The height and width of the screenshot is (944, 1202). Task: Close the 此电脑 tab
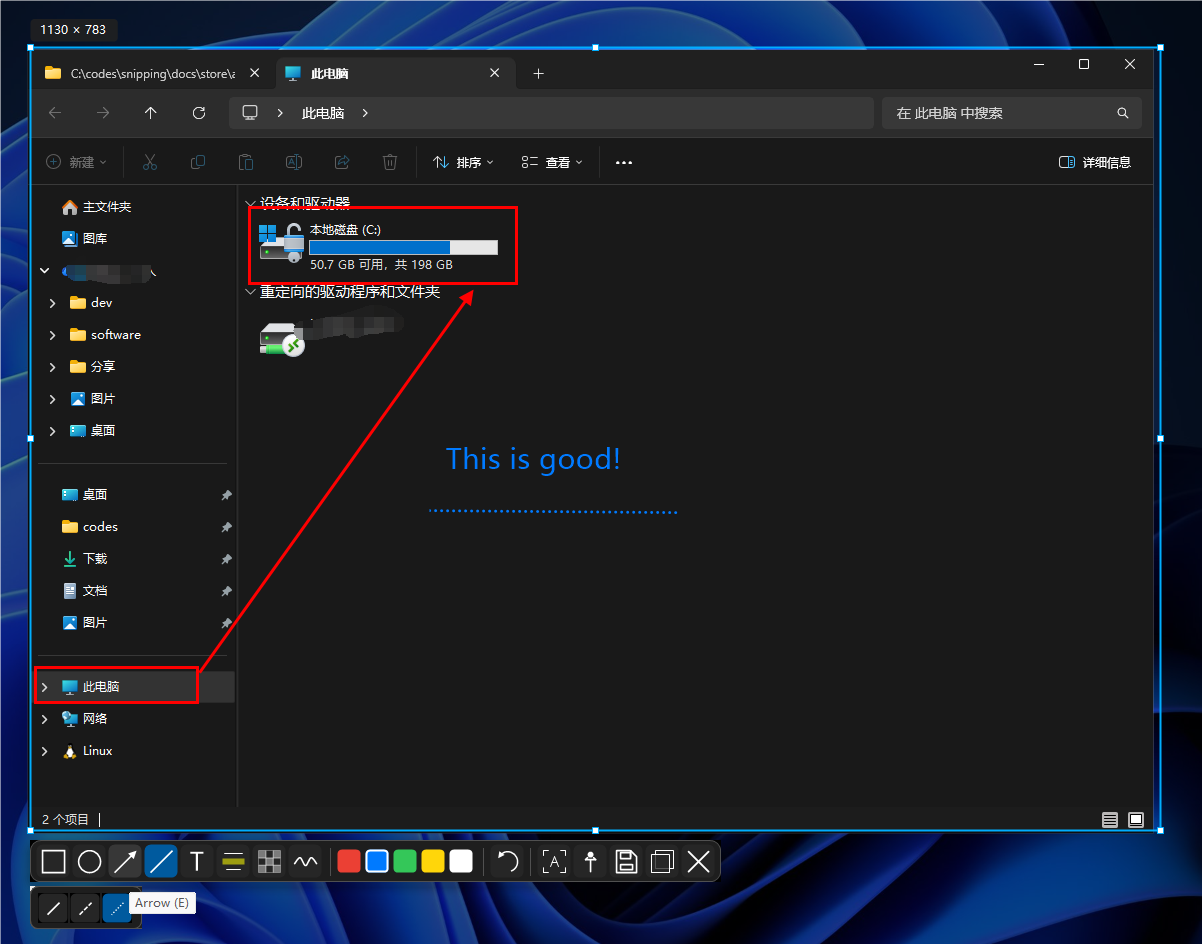coord(495,73)
